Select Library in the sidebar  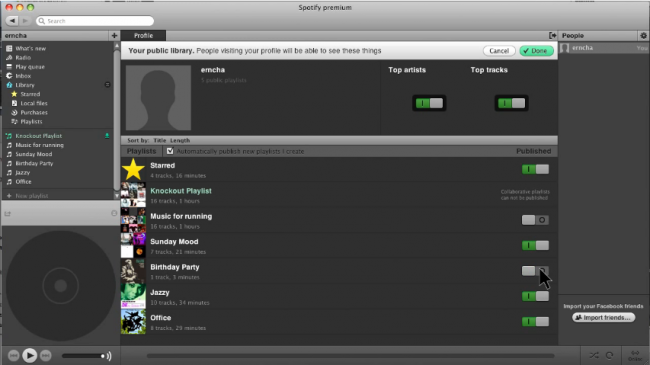(25, 85)
